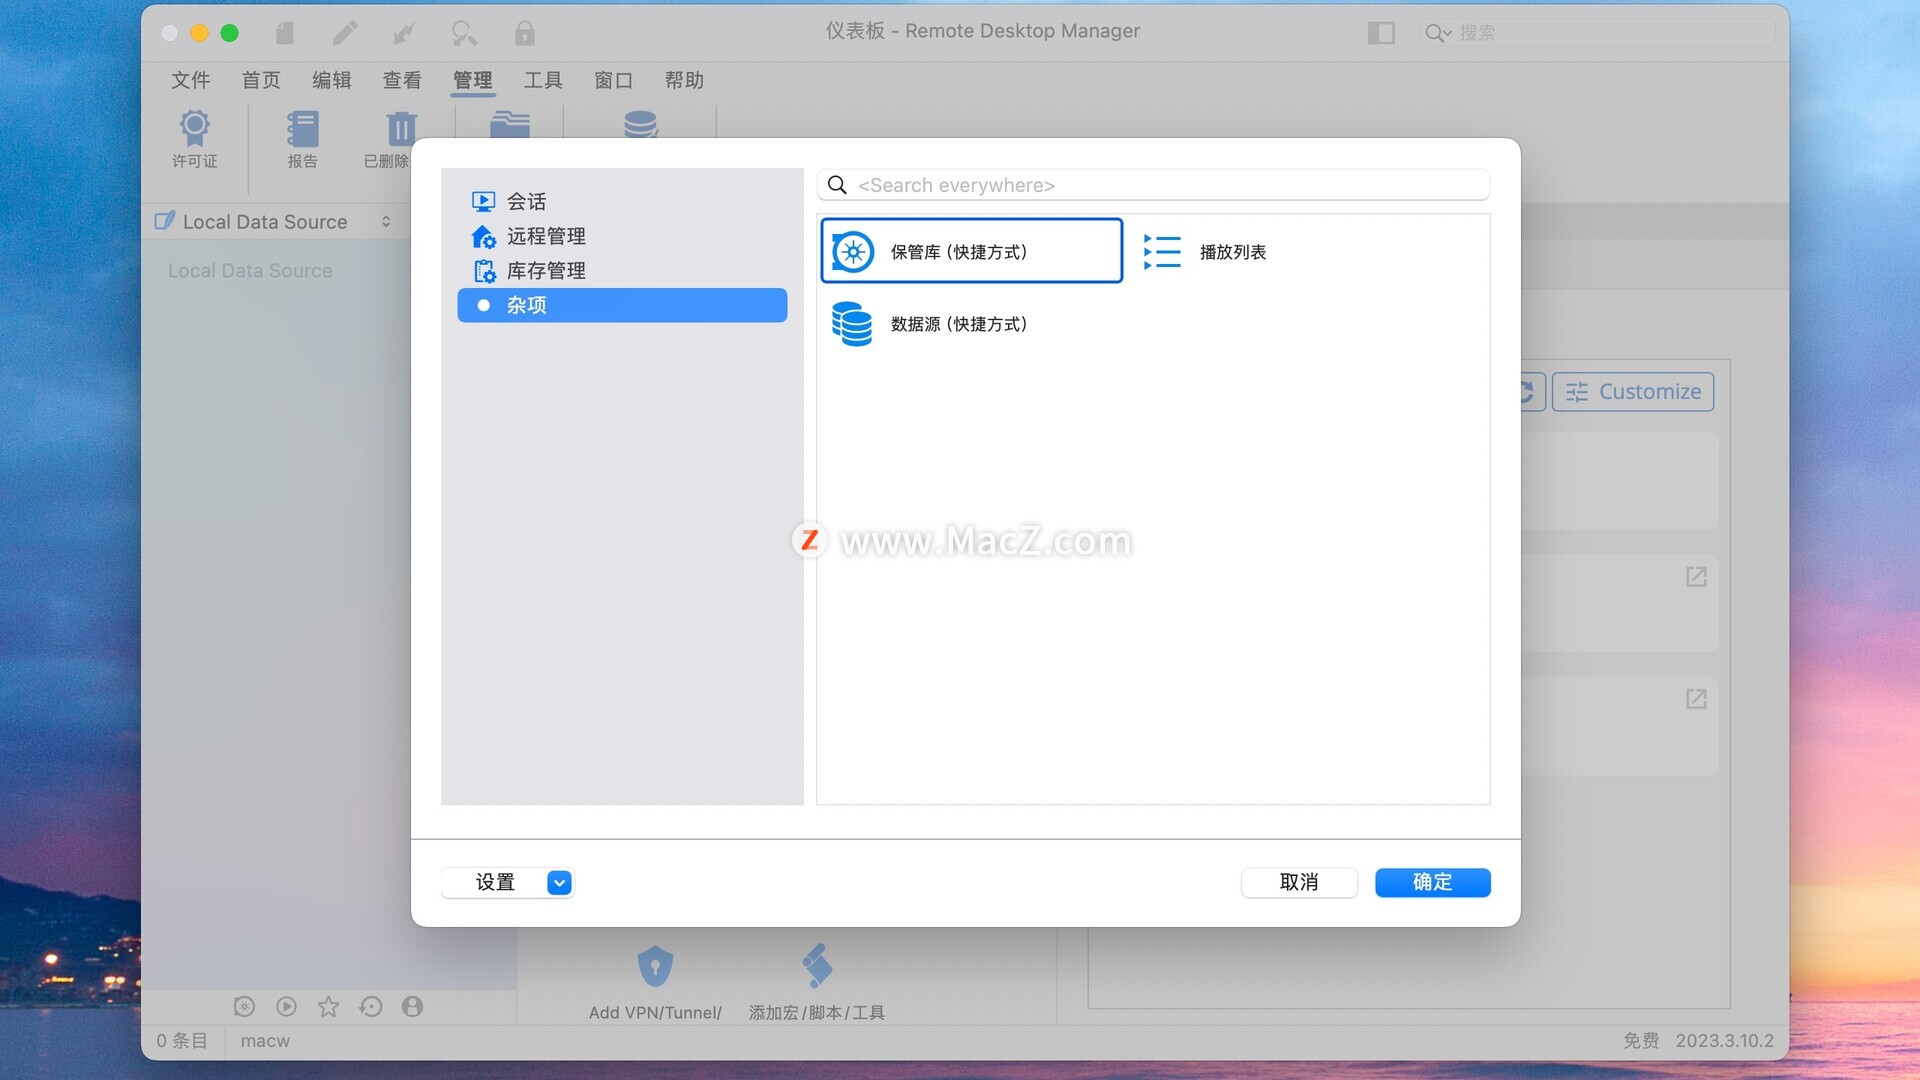Select 远程管理 in the category list
This screenshot has height=1080, width=1920.
(x=546, y=236)
